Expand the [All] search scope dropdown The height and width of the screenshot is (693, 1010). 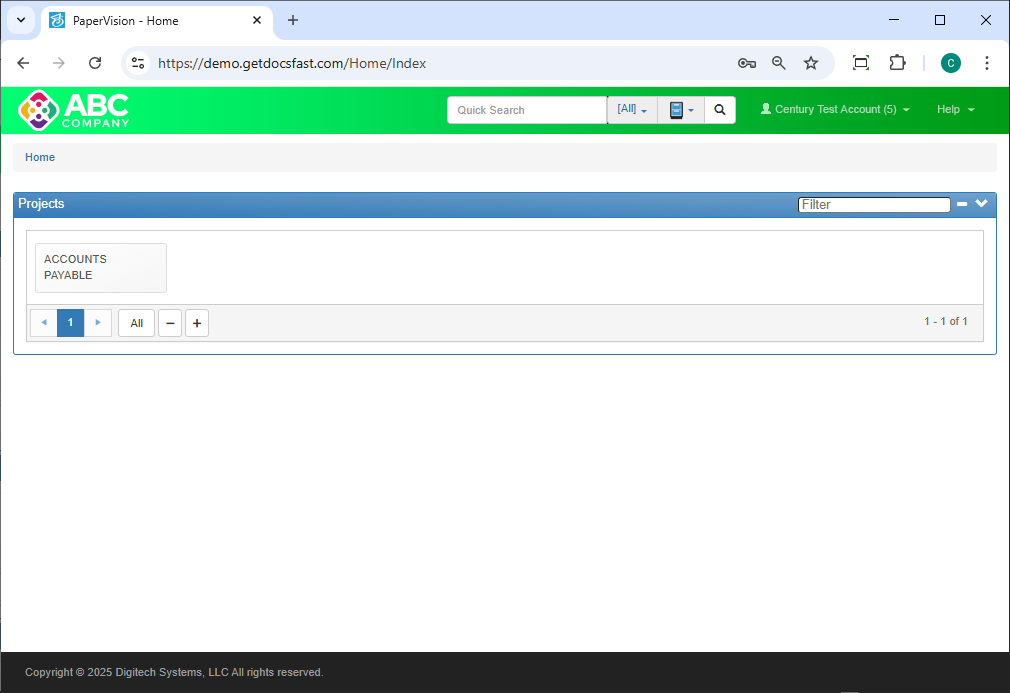coord(632,110)
